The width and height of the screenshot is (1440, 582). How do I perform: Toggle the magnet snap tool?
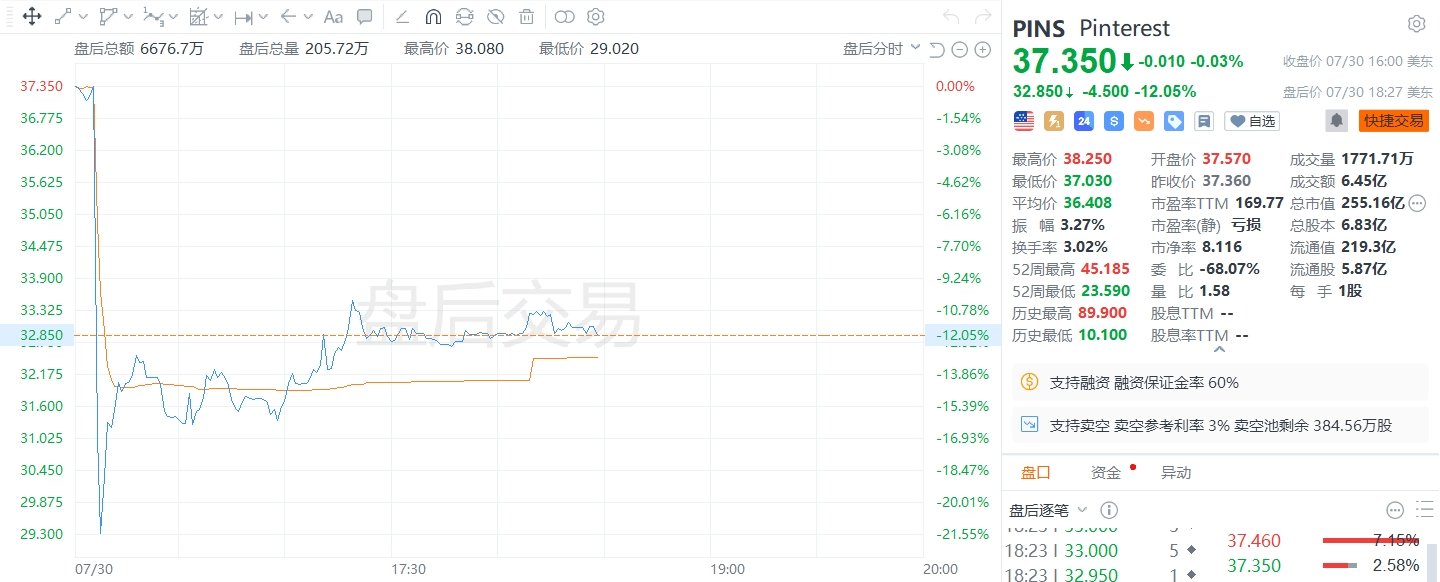433,17
